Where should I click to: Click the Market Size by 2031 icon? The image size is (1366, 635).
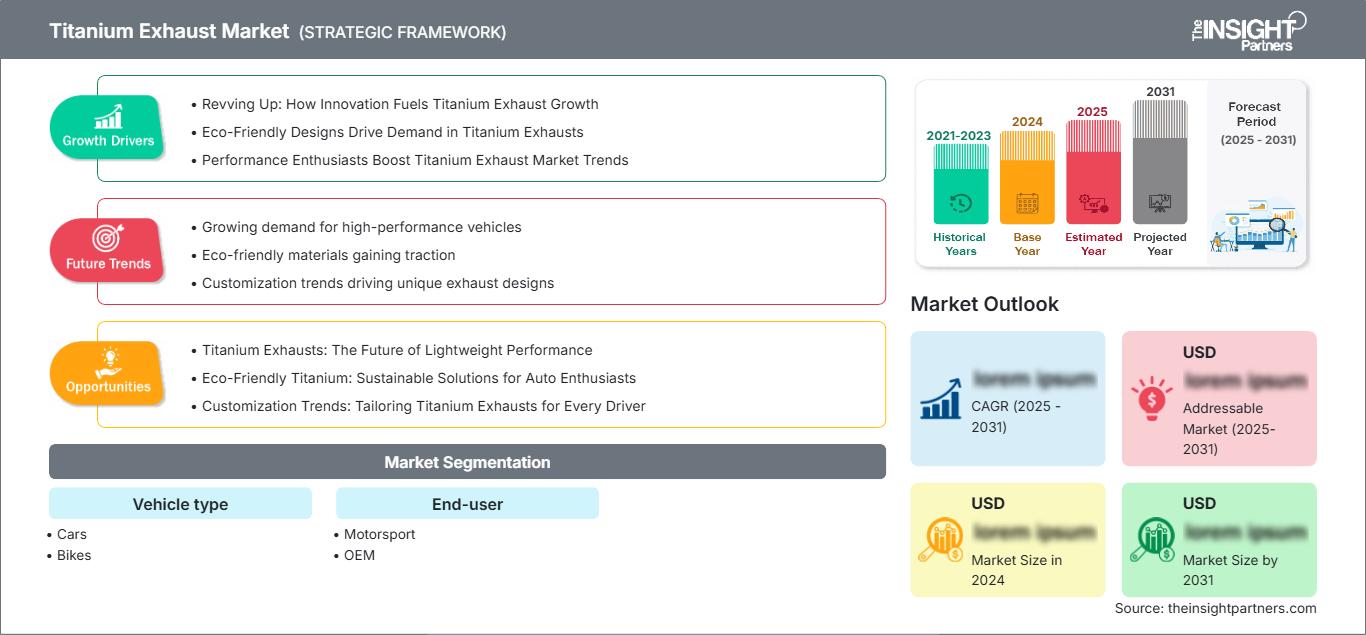click(1151, 541)
